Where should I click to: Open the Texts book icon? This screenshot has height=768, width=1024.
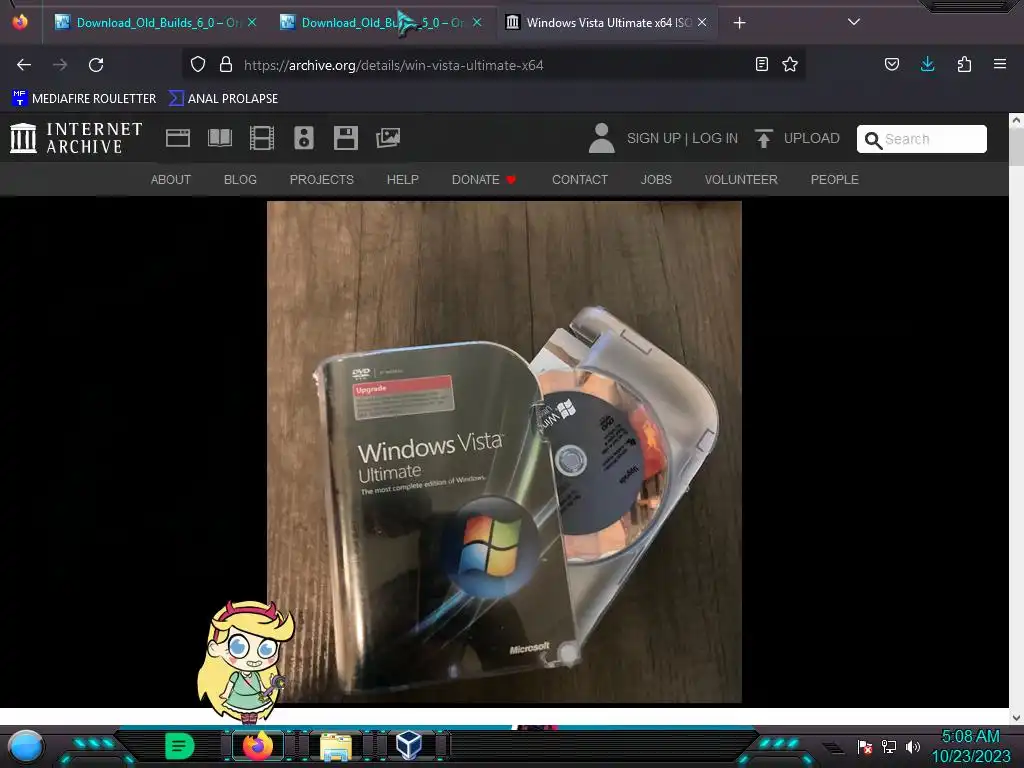pos(220,138)
